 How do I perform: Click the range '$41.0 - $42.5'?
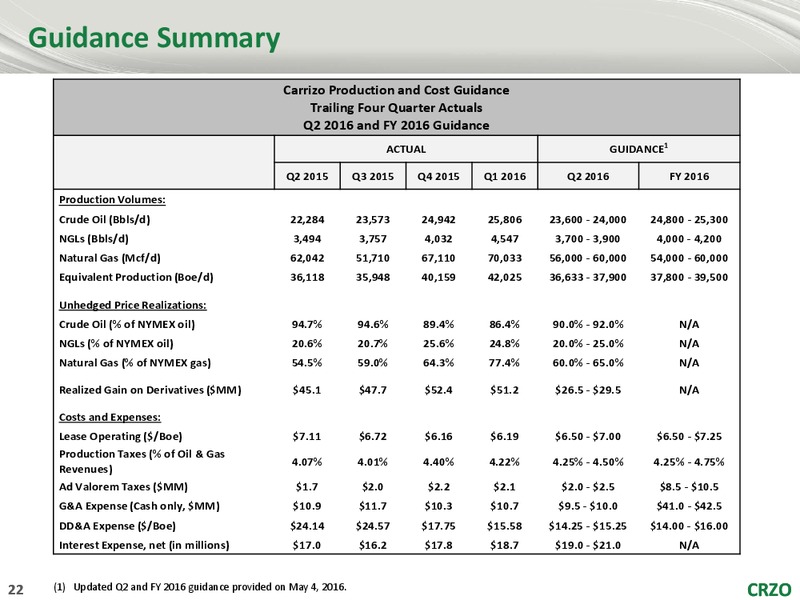[x=689, y=507]
